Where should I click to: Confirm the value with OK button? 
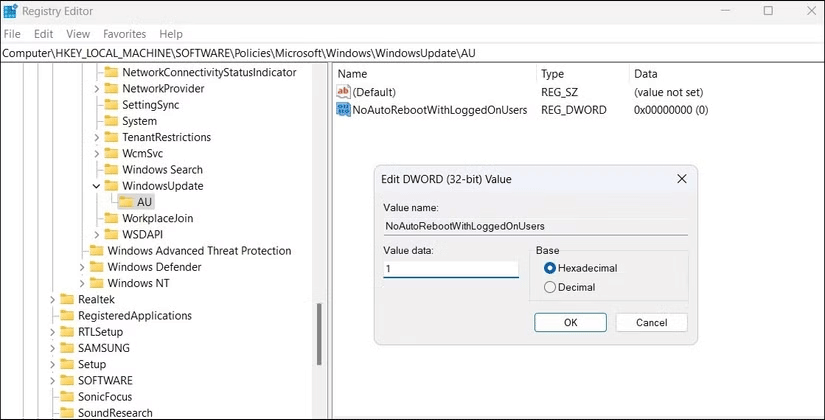click(x=570, y=322)
